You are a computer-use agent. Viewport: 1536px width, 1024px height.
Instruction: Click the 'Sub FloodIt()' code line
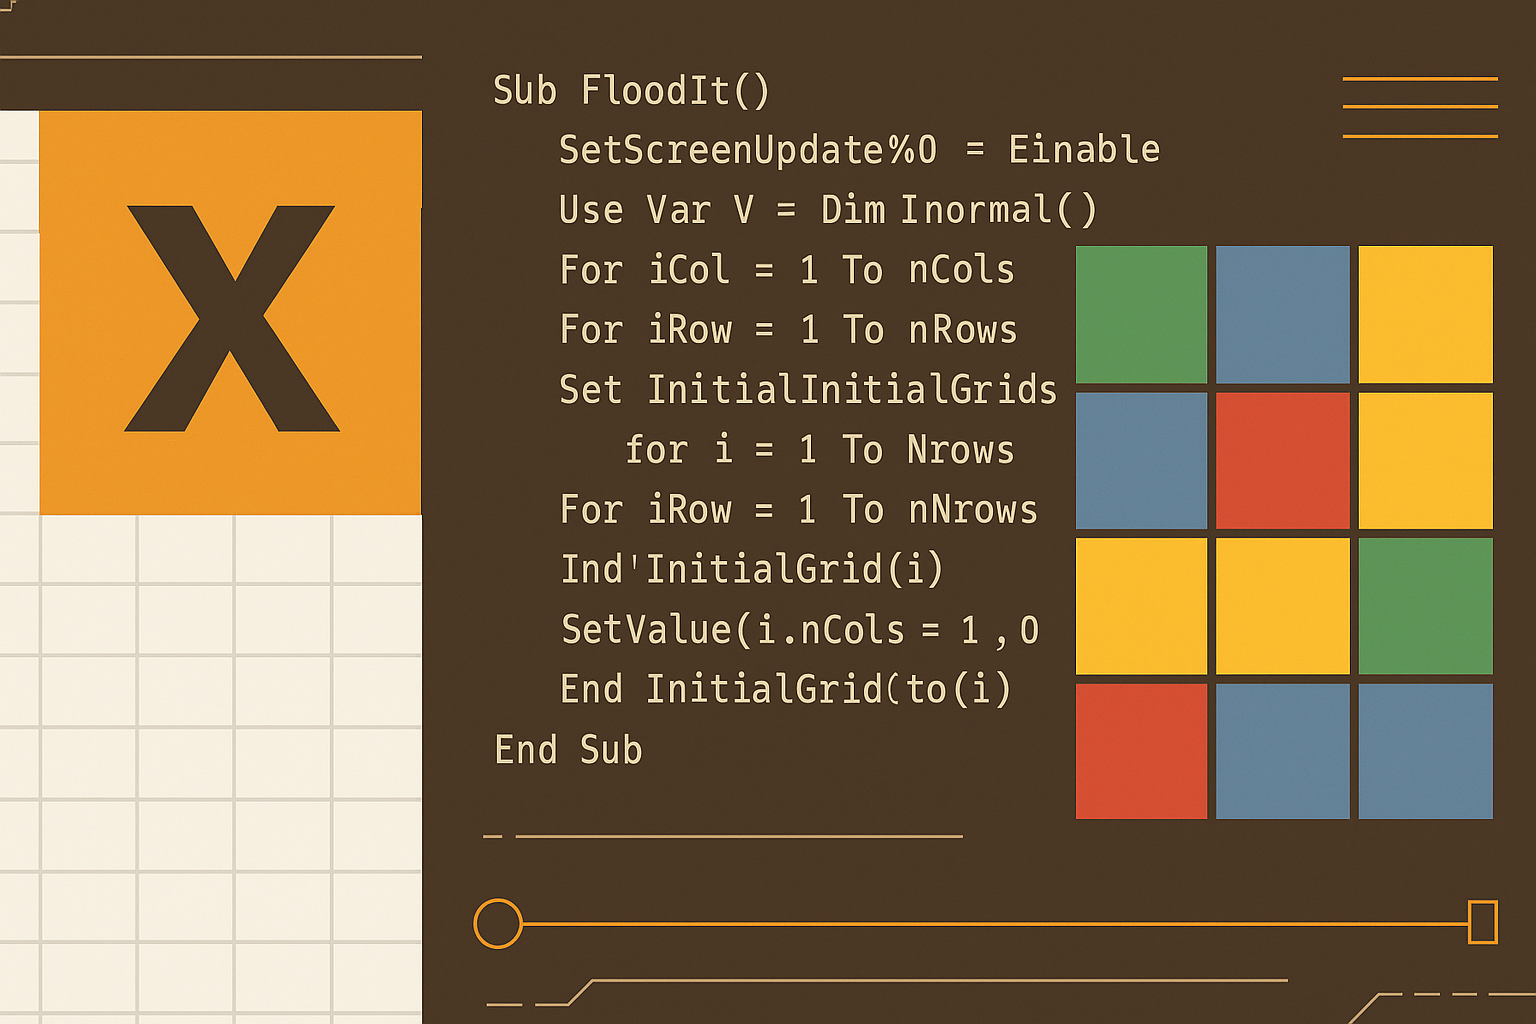[x=631, y=91]
